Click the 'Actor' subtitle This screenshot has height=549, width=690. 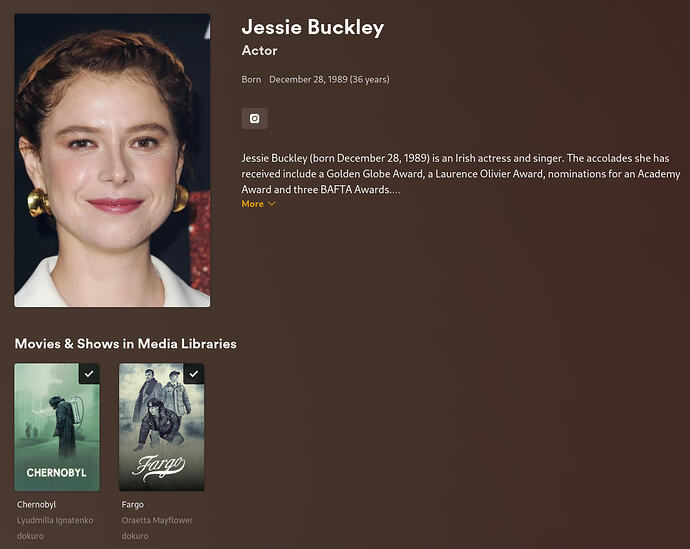pos(259,51)
